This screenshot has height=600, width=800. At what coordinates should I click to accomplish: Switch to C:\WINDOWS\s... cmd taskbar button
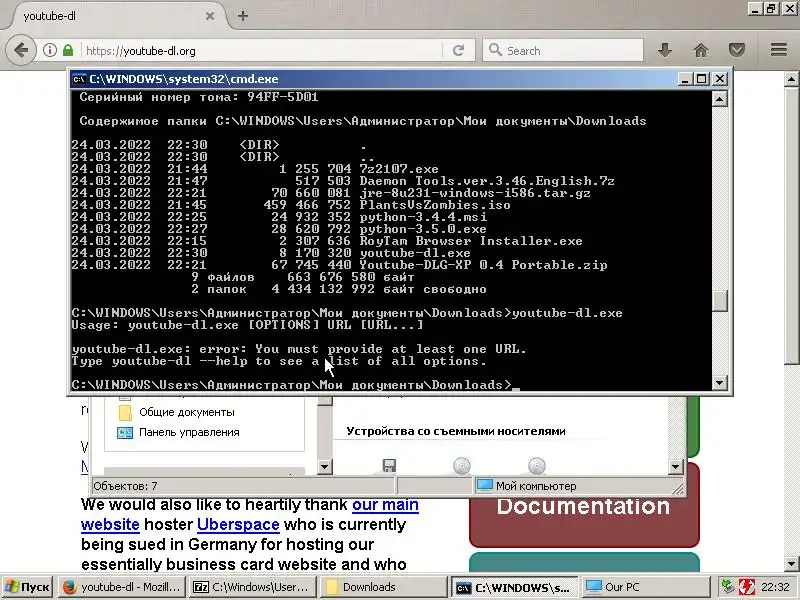tap(514, 587)
